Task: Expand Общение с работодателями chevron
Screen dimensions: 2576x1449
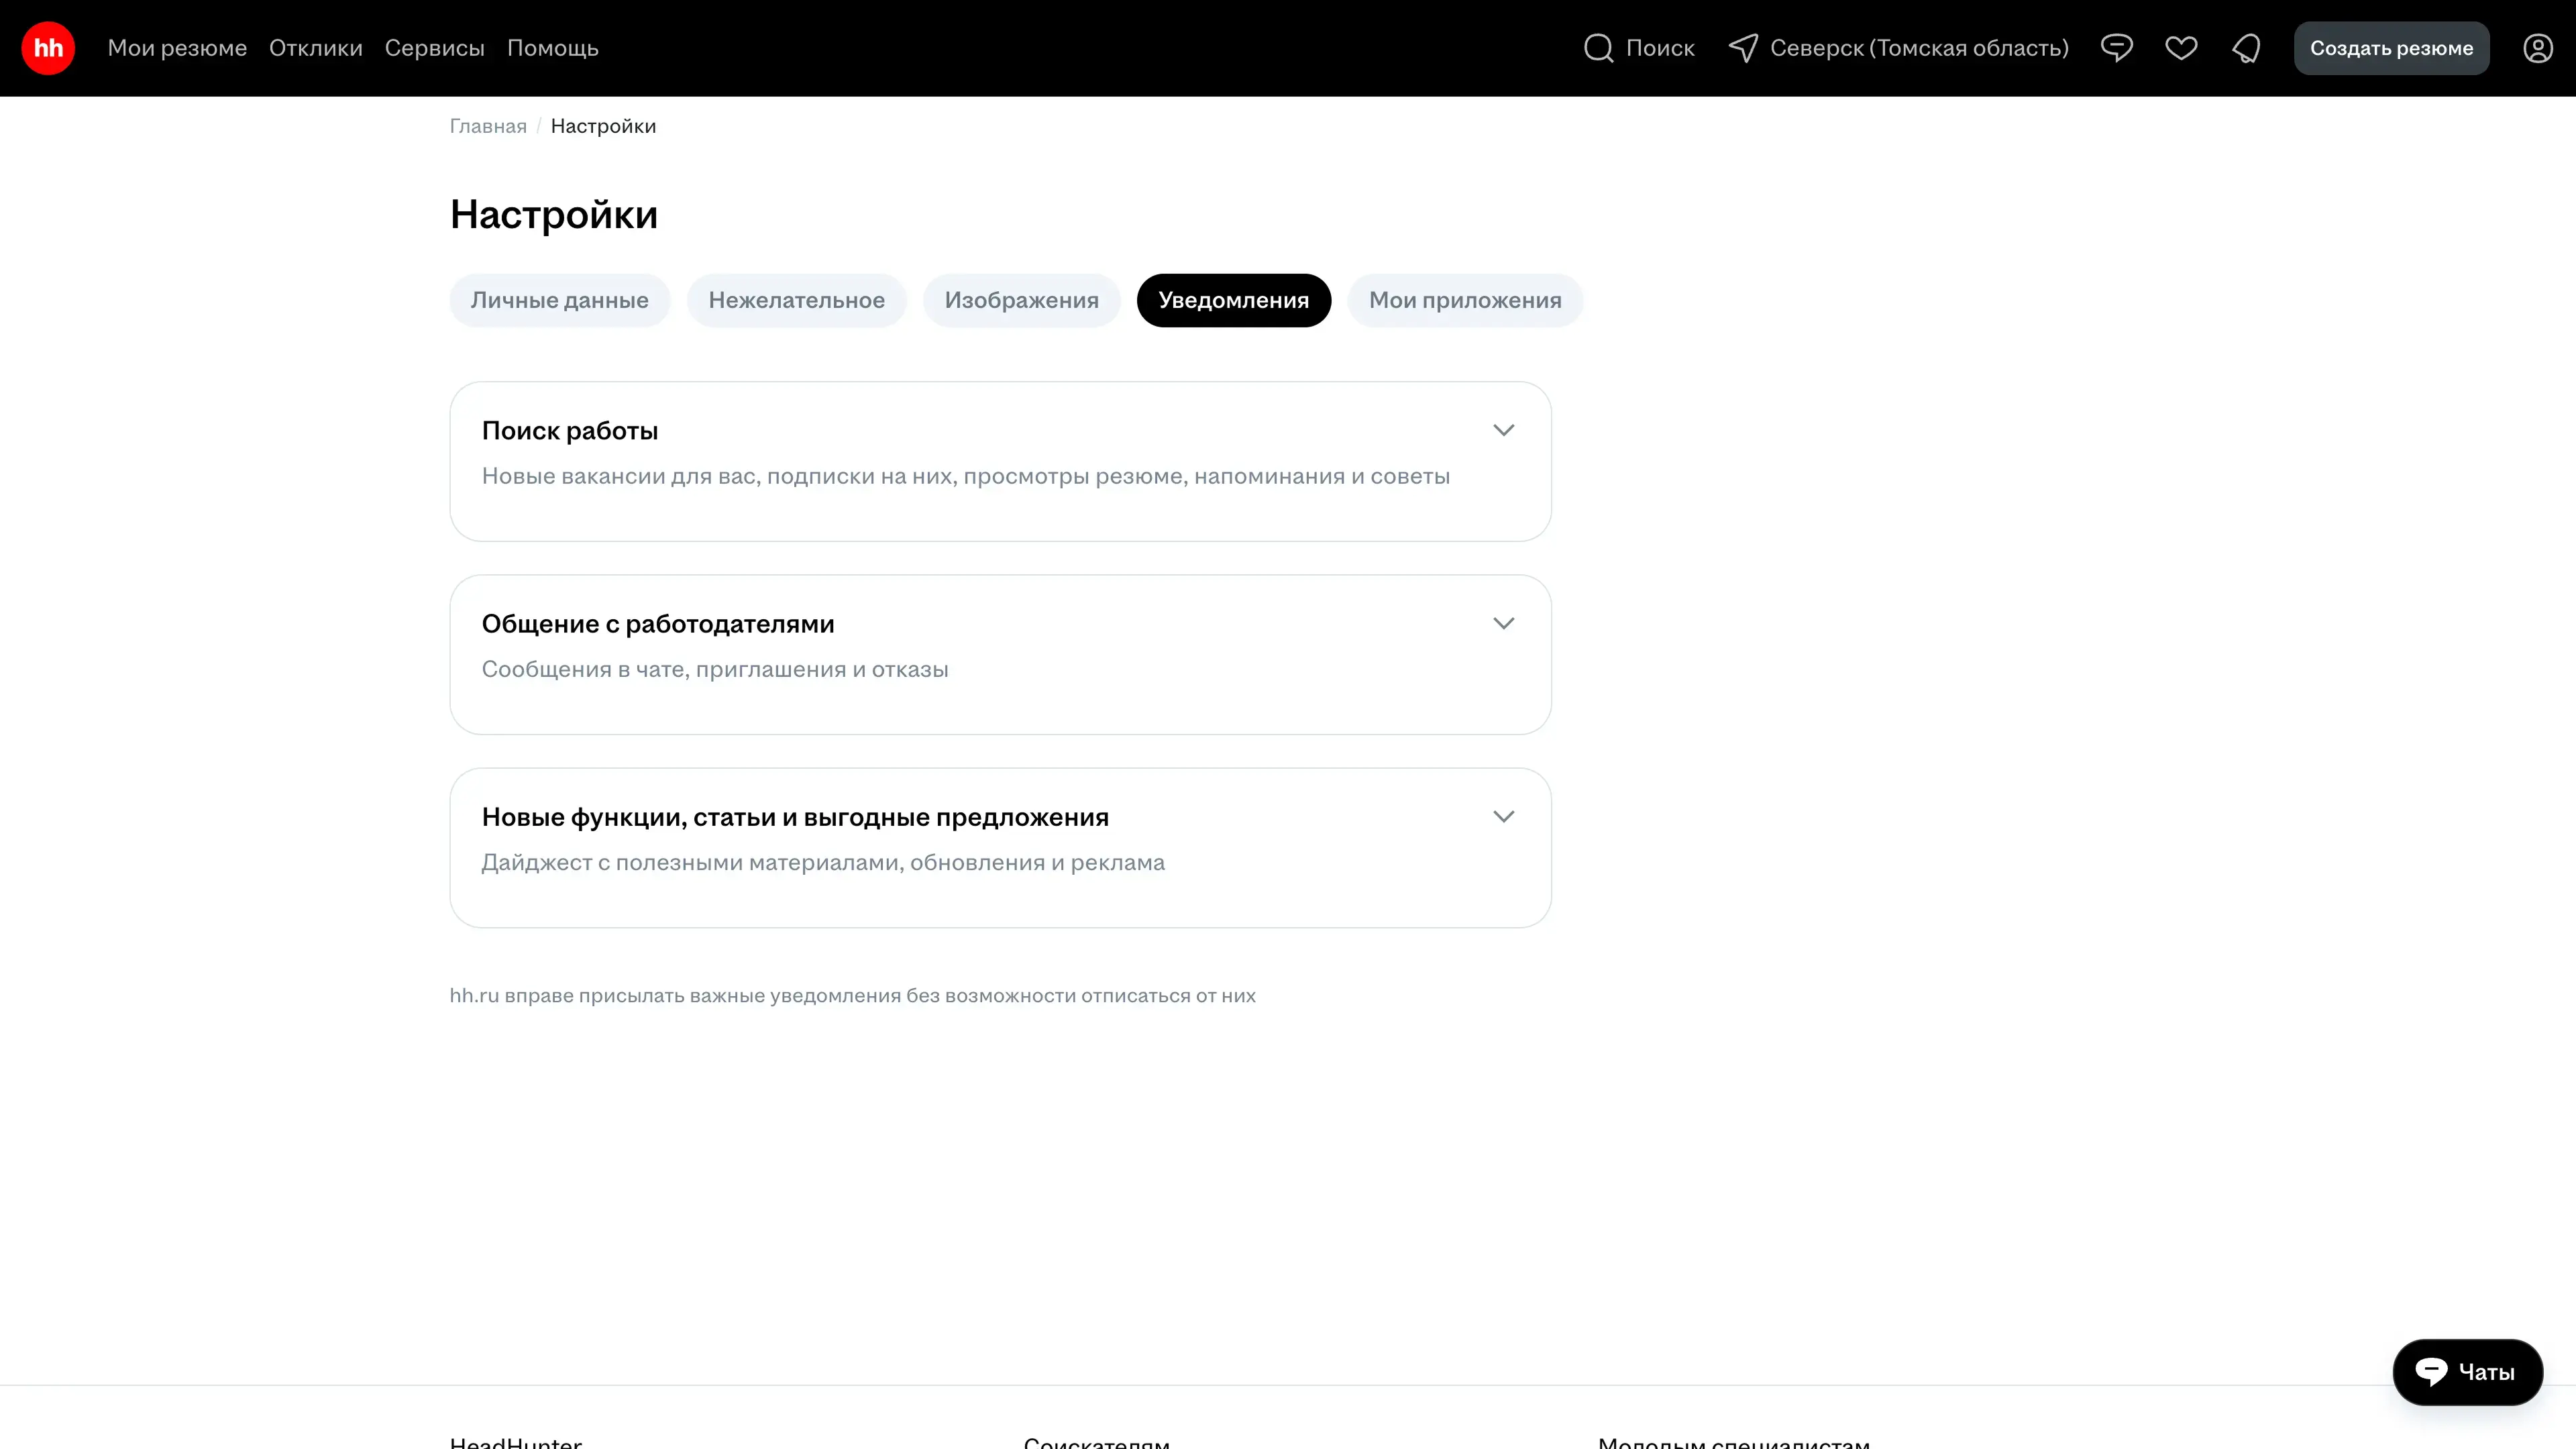Action: pyautogui.click(x=1503, y=623)
